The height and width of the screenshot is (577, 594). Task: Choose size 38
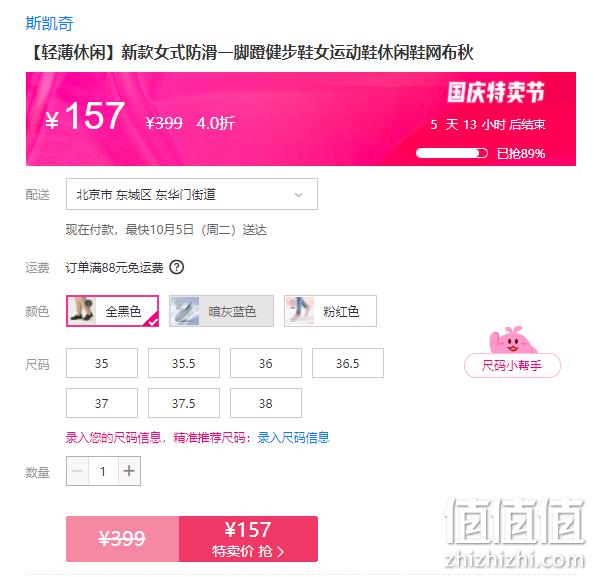(266, 403)
